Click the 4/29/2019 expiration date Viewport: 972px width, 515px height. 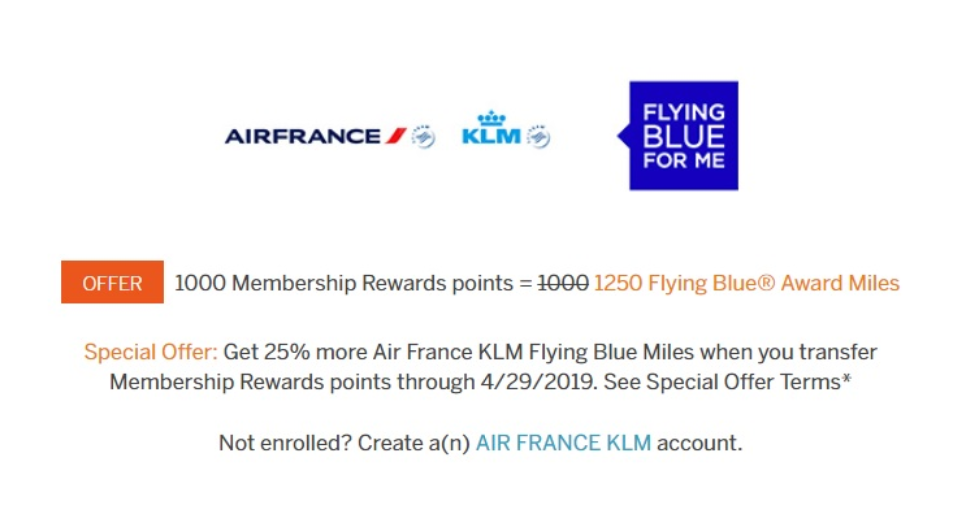coord(538,382)
